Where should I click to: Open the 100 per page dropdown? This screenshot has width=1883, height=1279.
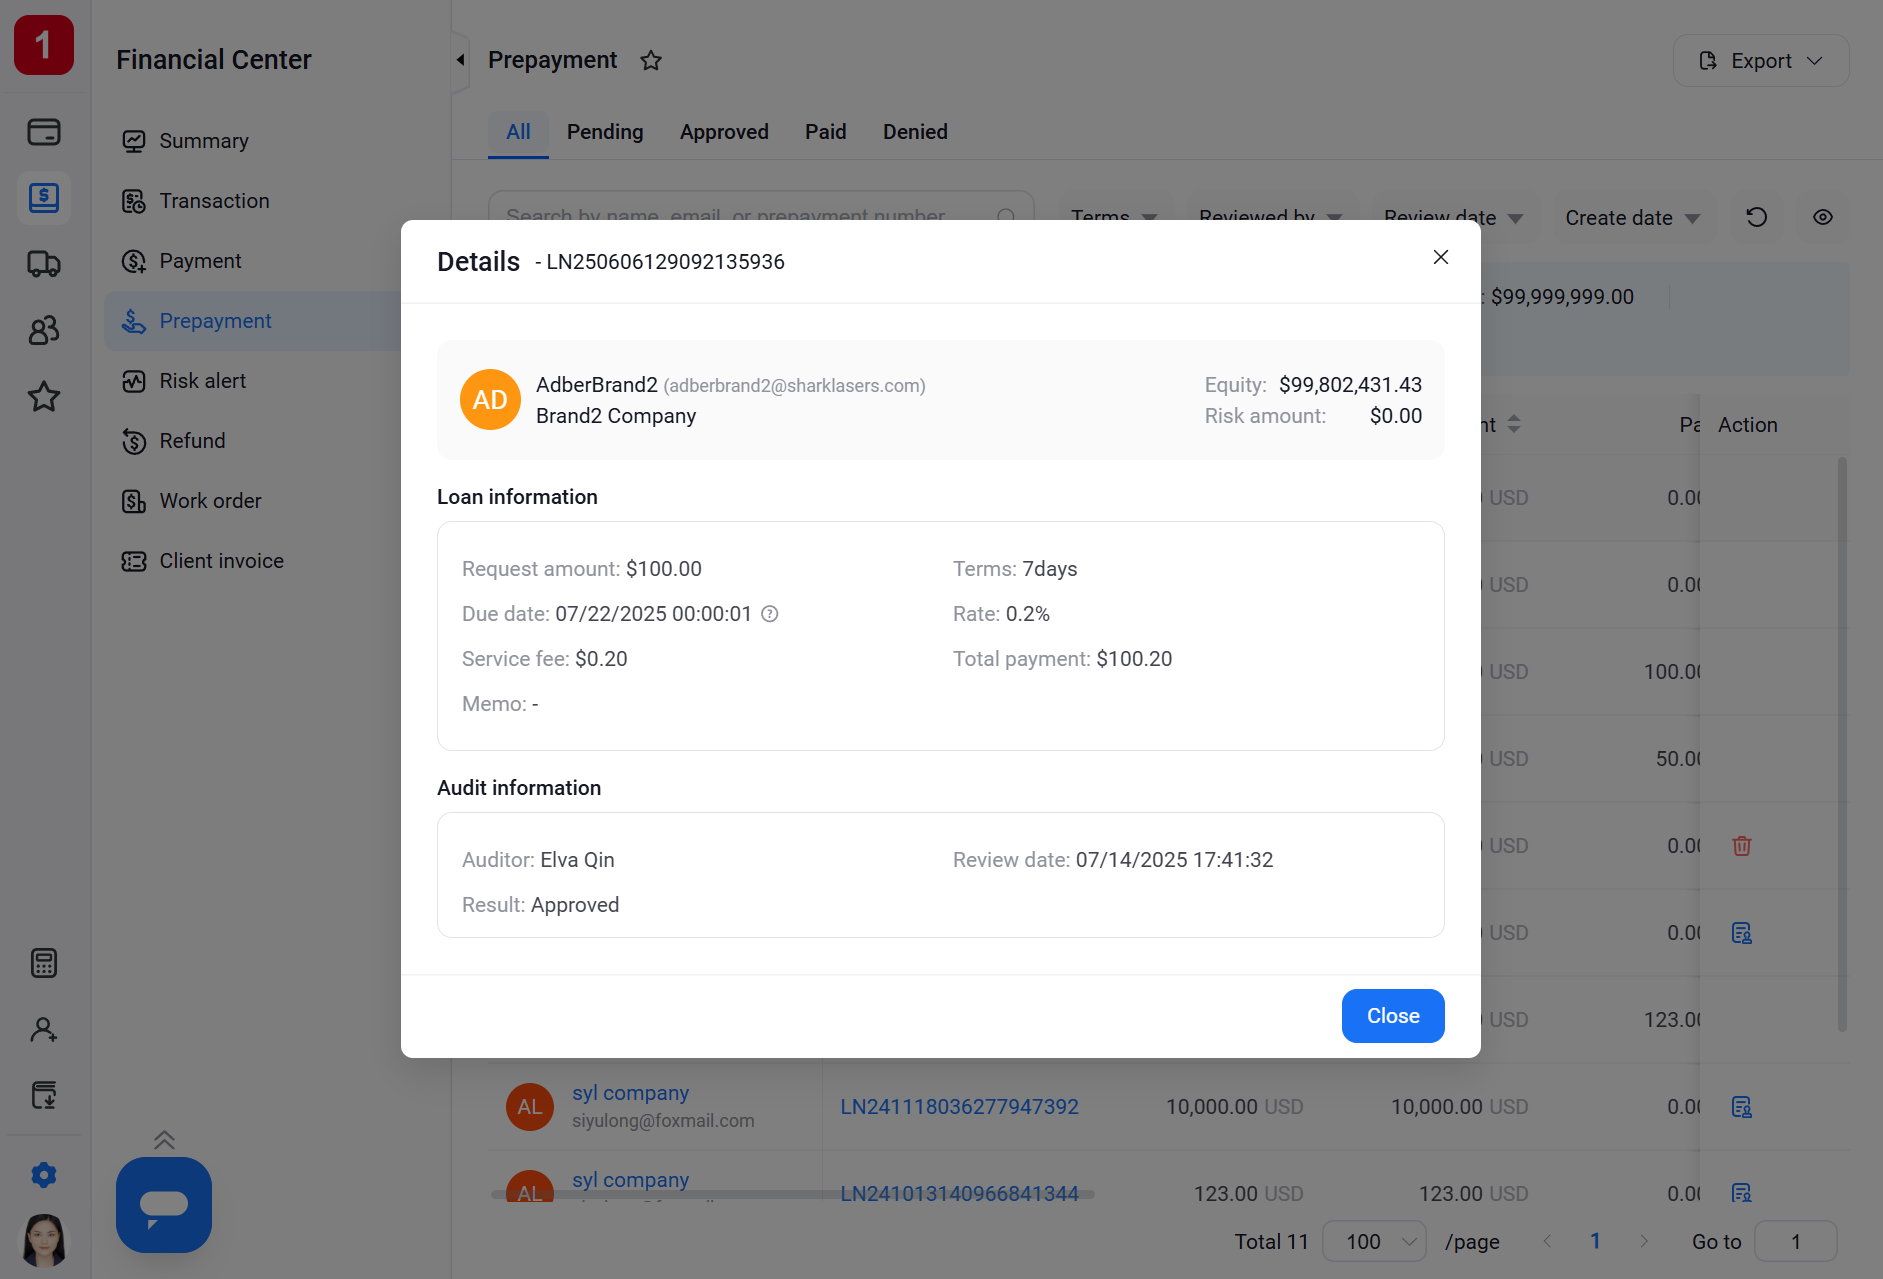pos(1375,1242)
